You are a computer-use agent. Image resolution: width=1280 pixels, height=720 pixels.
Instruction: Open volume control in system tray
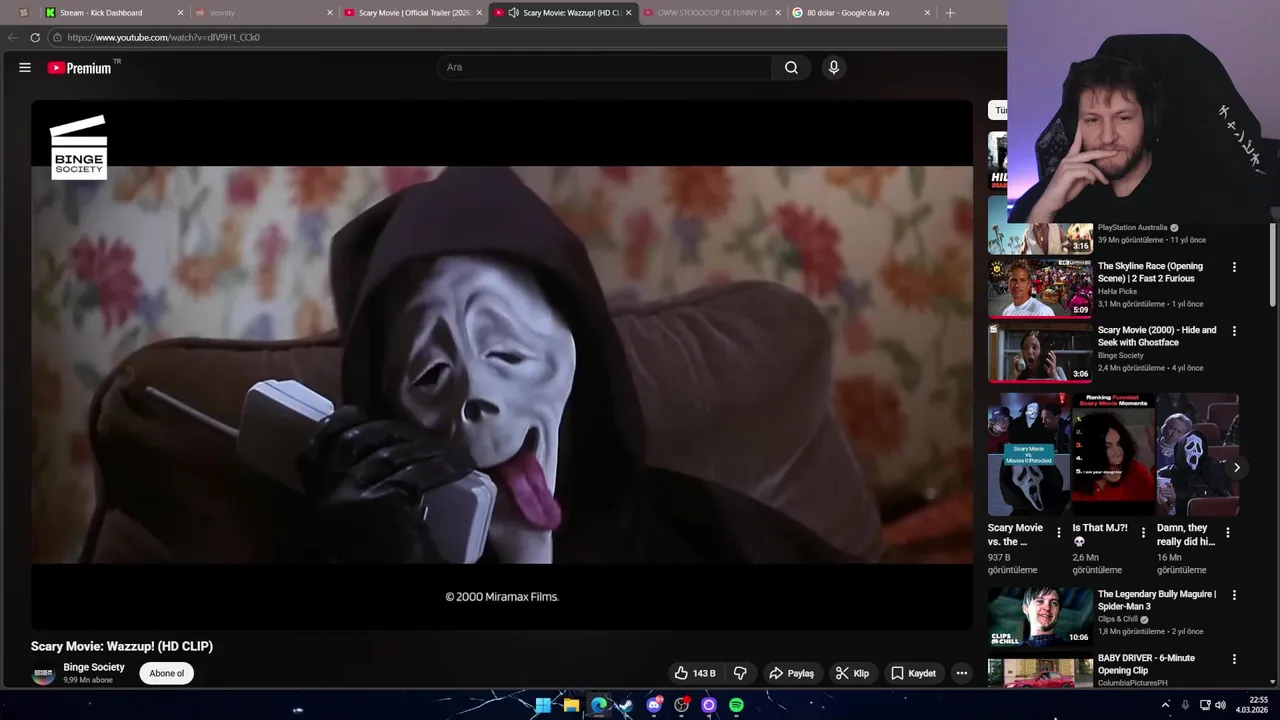tap(1220, 705)
